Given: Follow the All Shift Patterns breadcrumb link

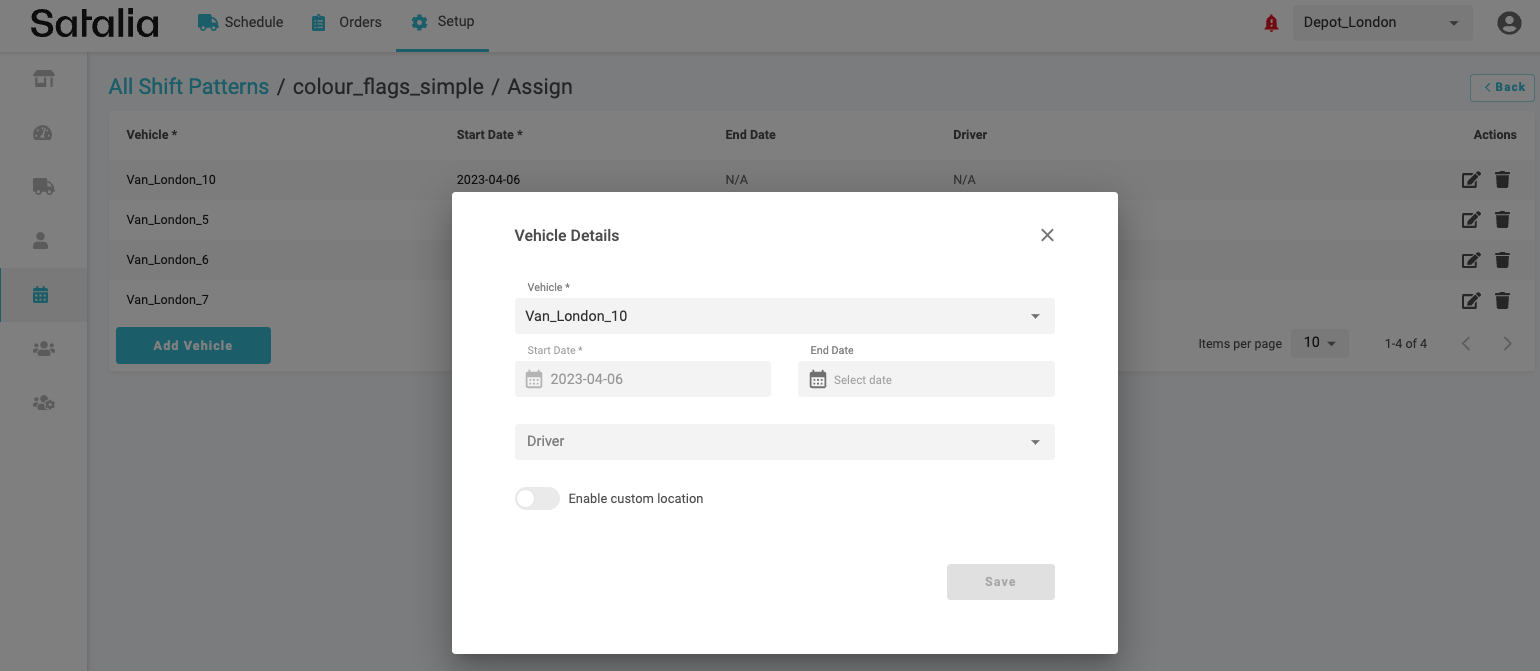Looking at the screenshot, I should point(188,87).
